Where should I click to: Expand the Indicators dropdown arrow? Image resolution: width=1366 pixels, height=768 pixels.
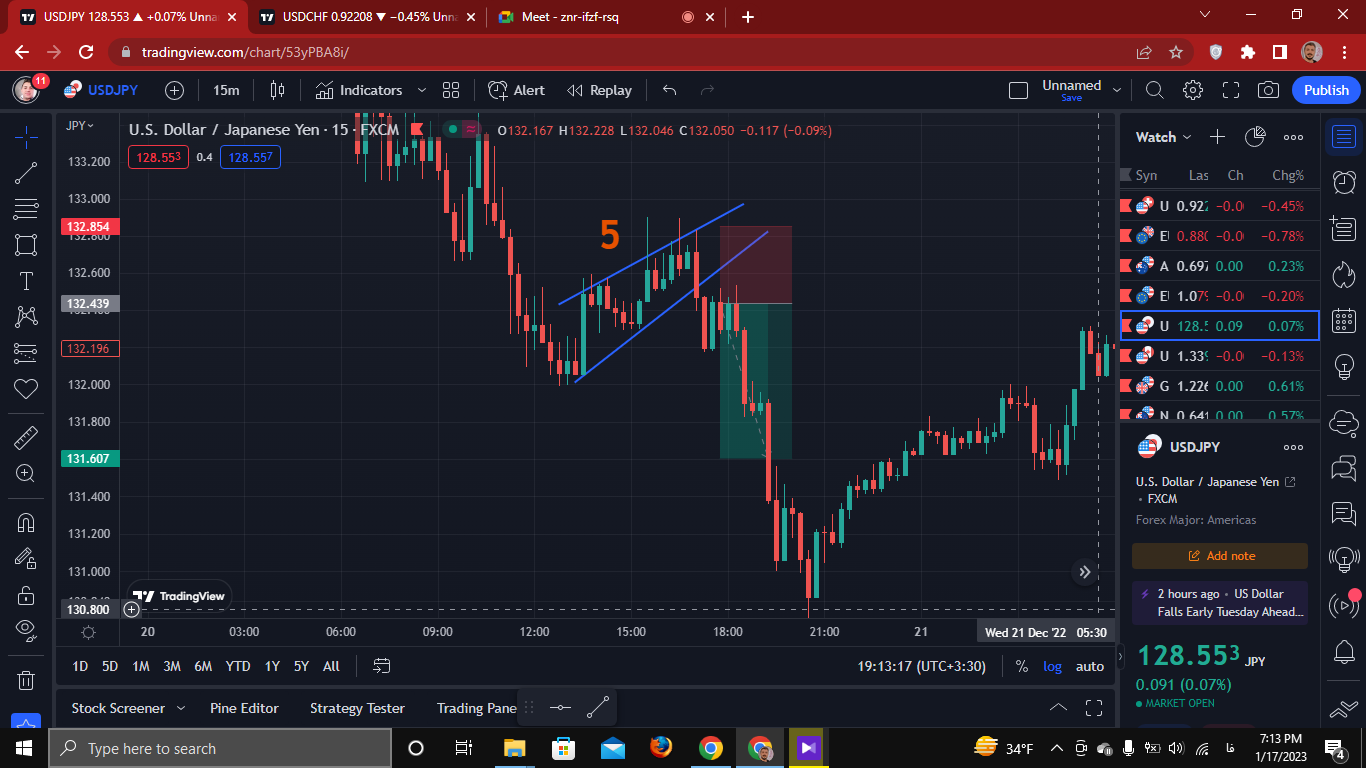point(421,90)
